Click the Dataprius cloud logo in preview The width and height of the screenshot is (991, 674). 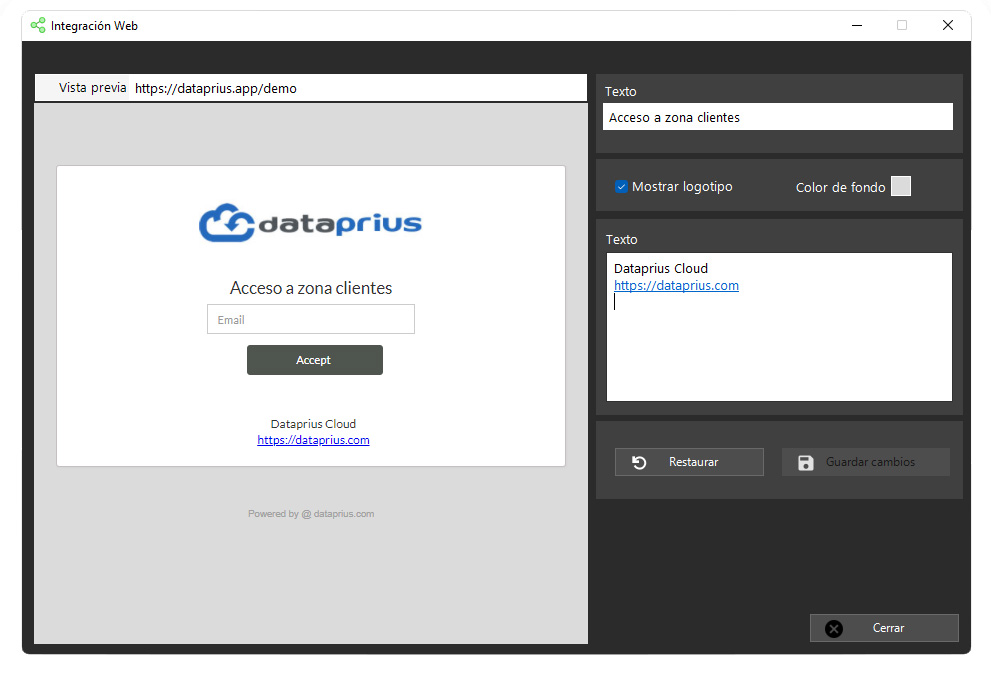(310, 223)
